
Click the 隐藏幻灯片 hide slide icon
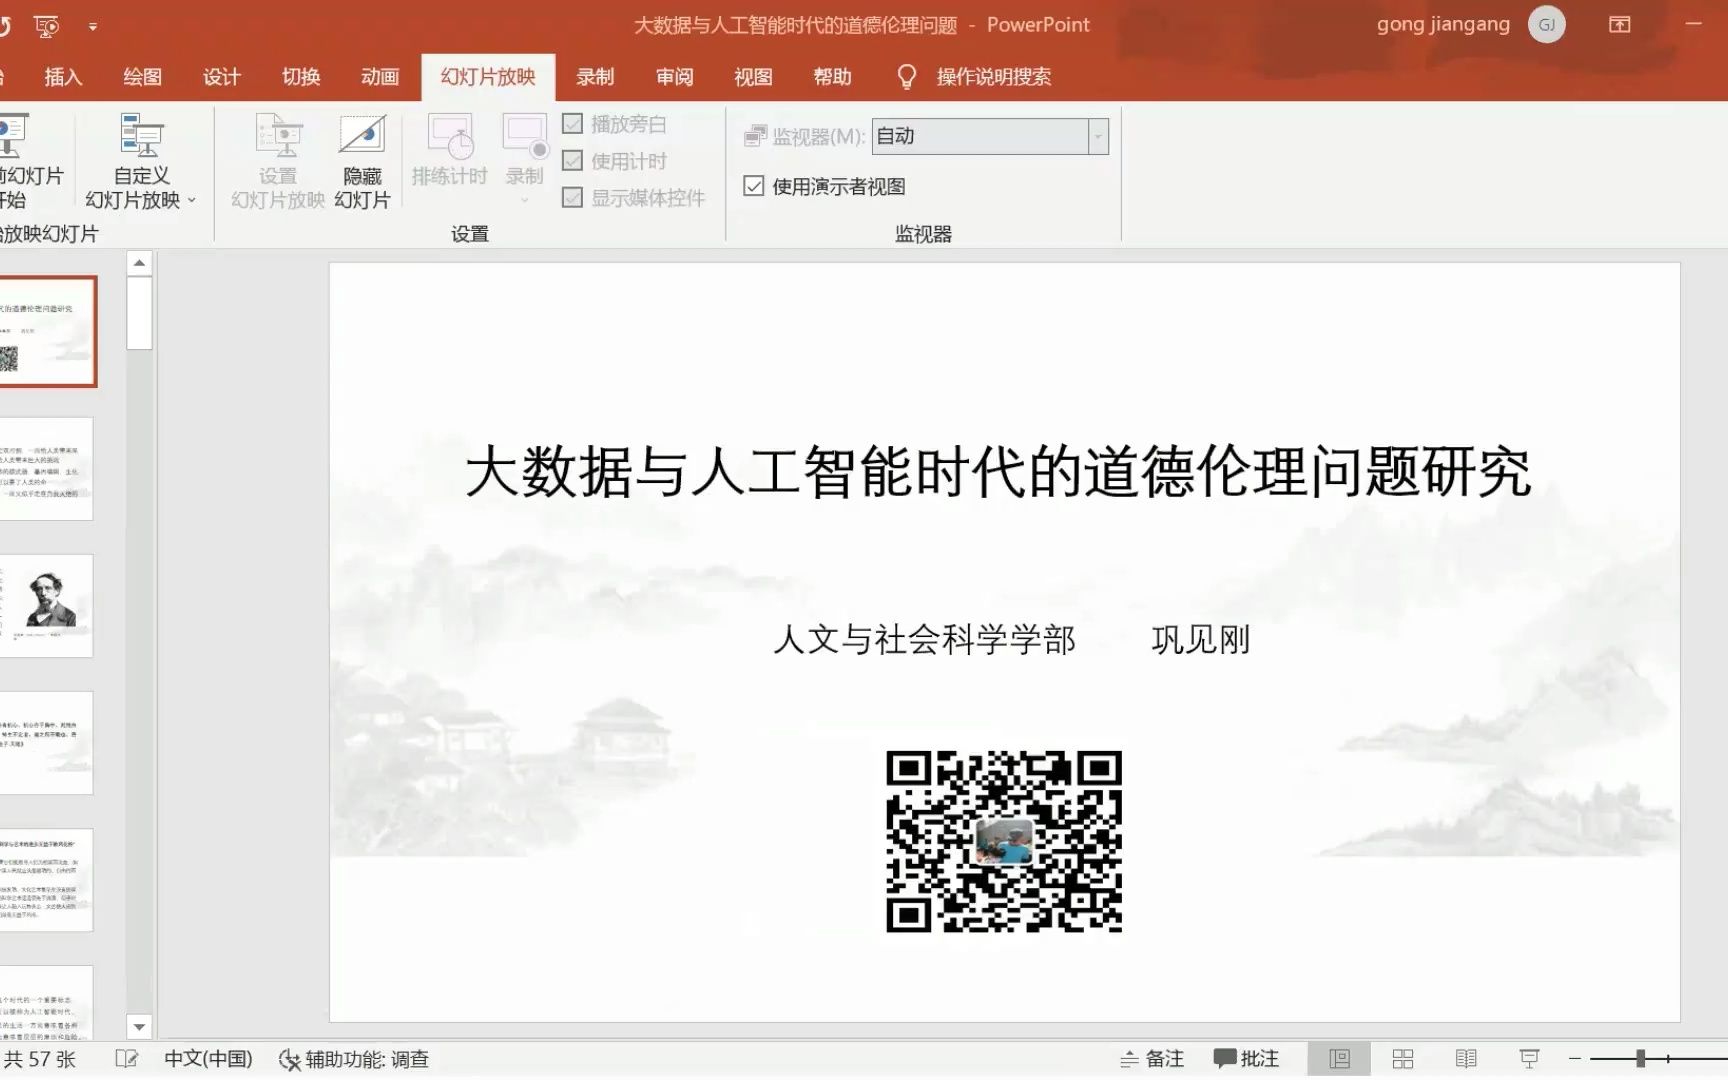click(362, 136)
